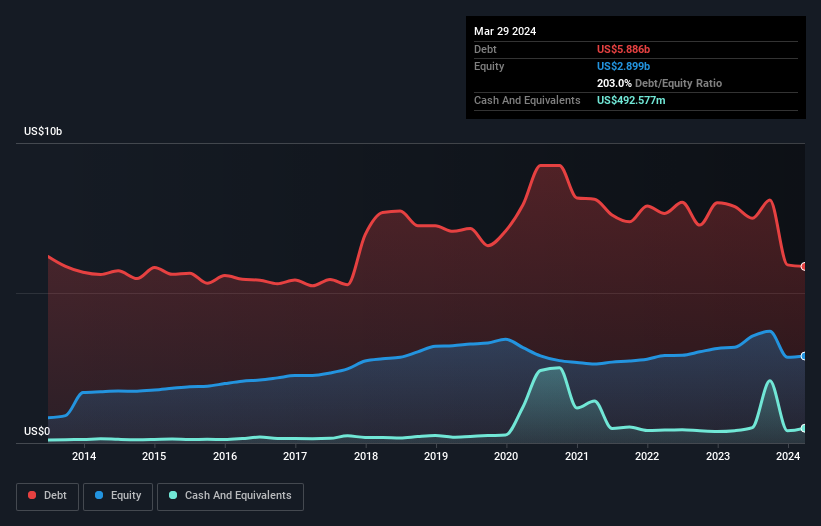Click the teal Cash endpoint marker on chart
The height and width of the screenshot is (526, 821).
pos(804,428)
